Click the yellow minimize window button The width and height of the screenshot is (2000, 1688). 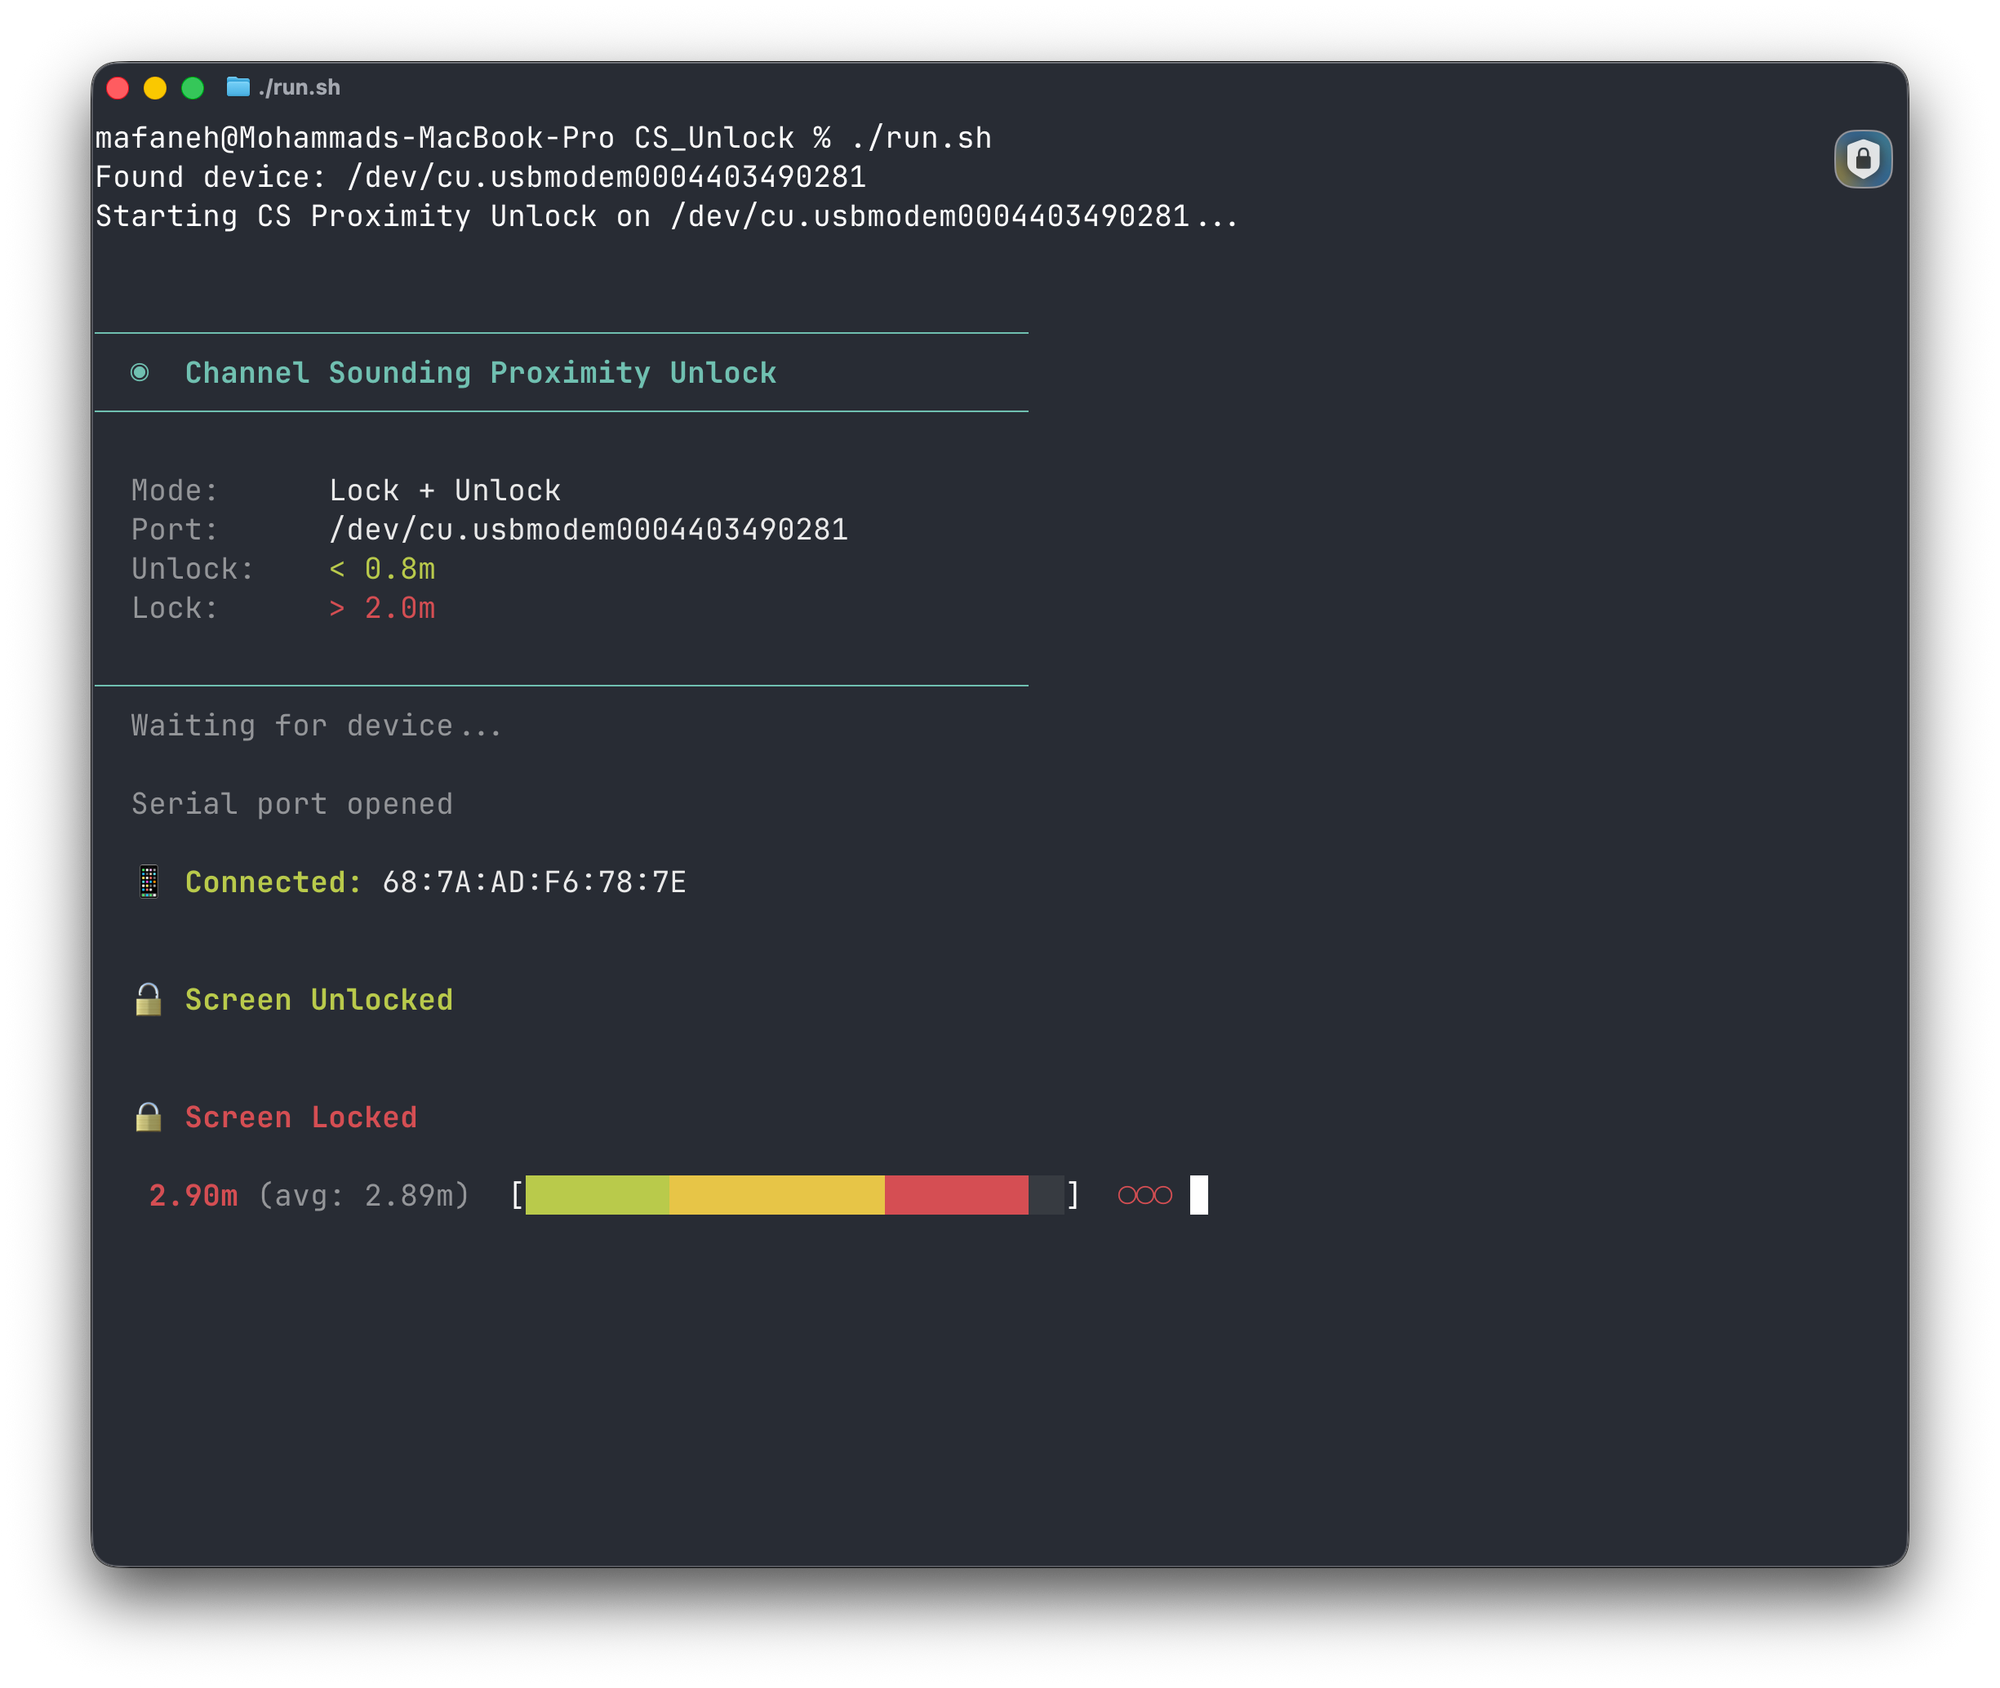pos(155,88)
